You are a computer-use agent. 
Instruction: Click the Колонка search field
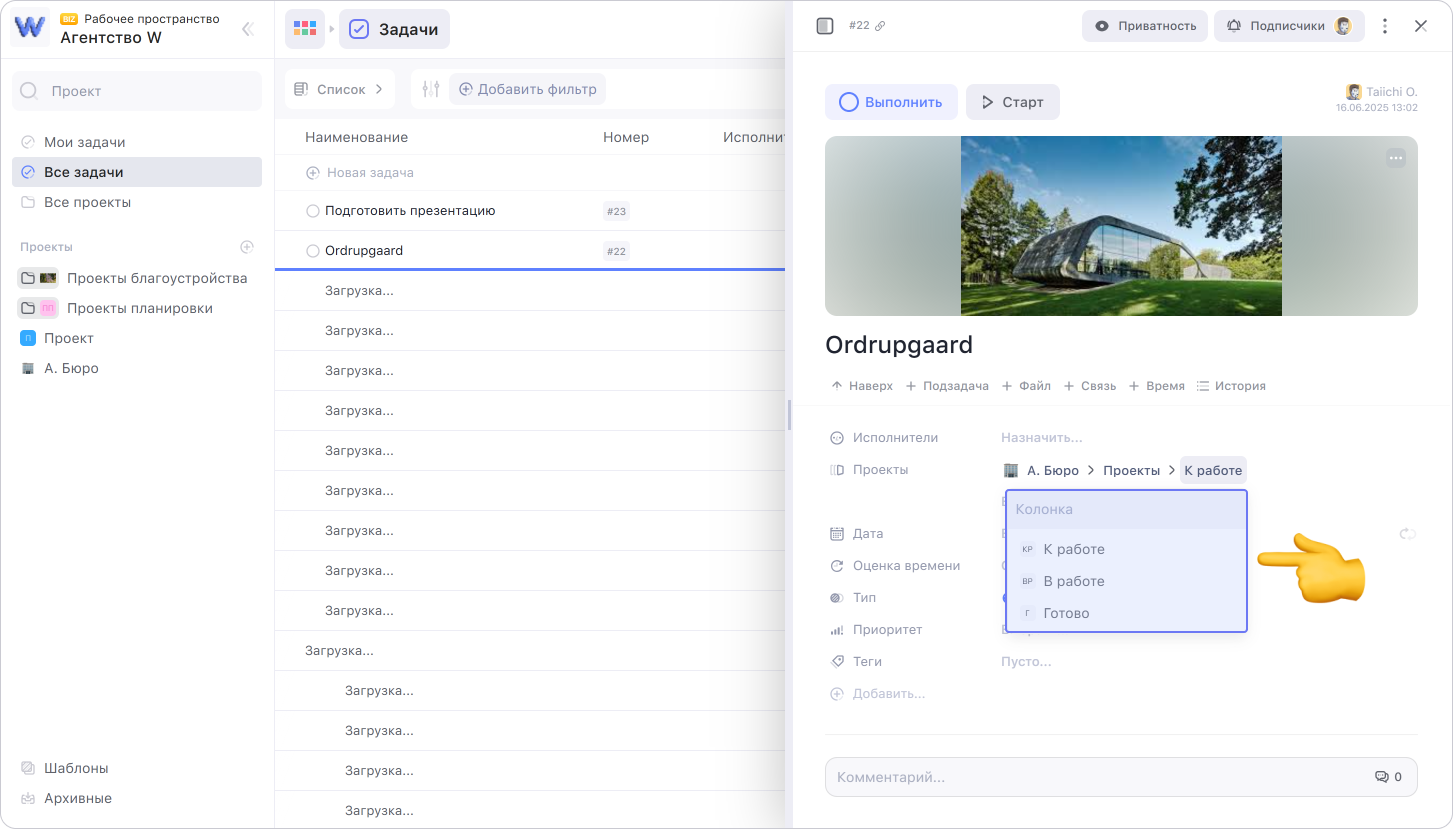tap(1127, 510)
